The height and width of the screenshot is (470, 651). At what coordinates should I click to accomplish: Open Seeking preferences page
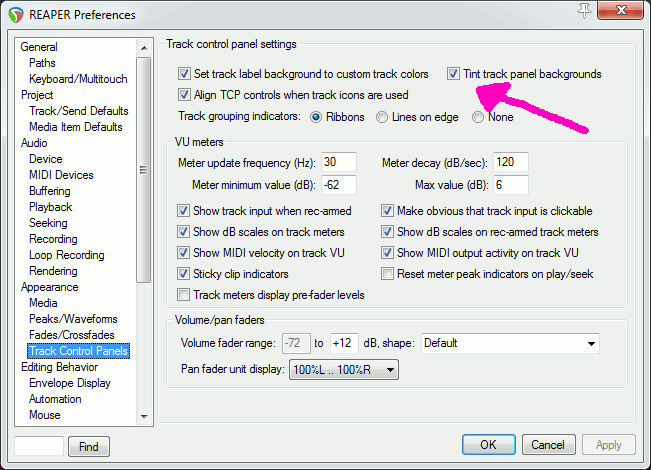(x=48, y=223)
